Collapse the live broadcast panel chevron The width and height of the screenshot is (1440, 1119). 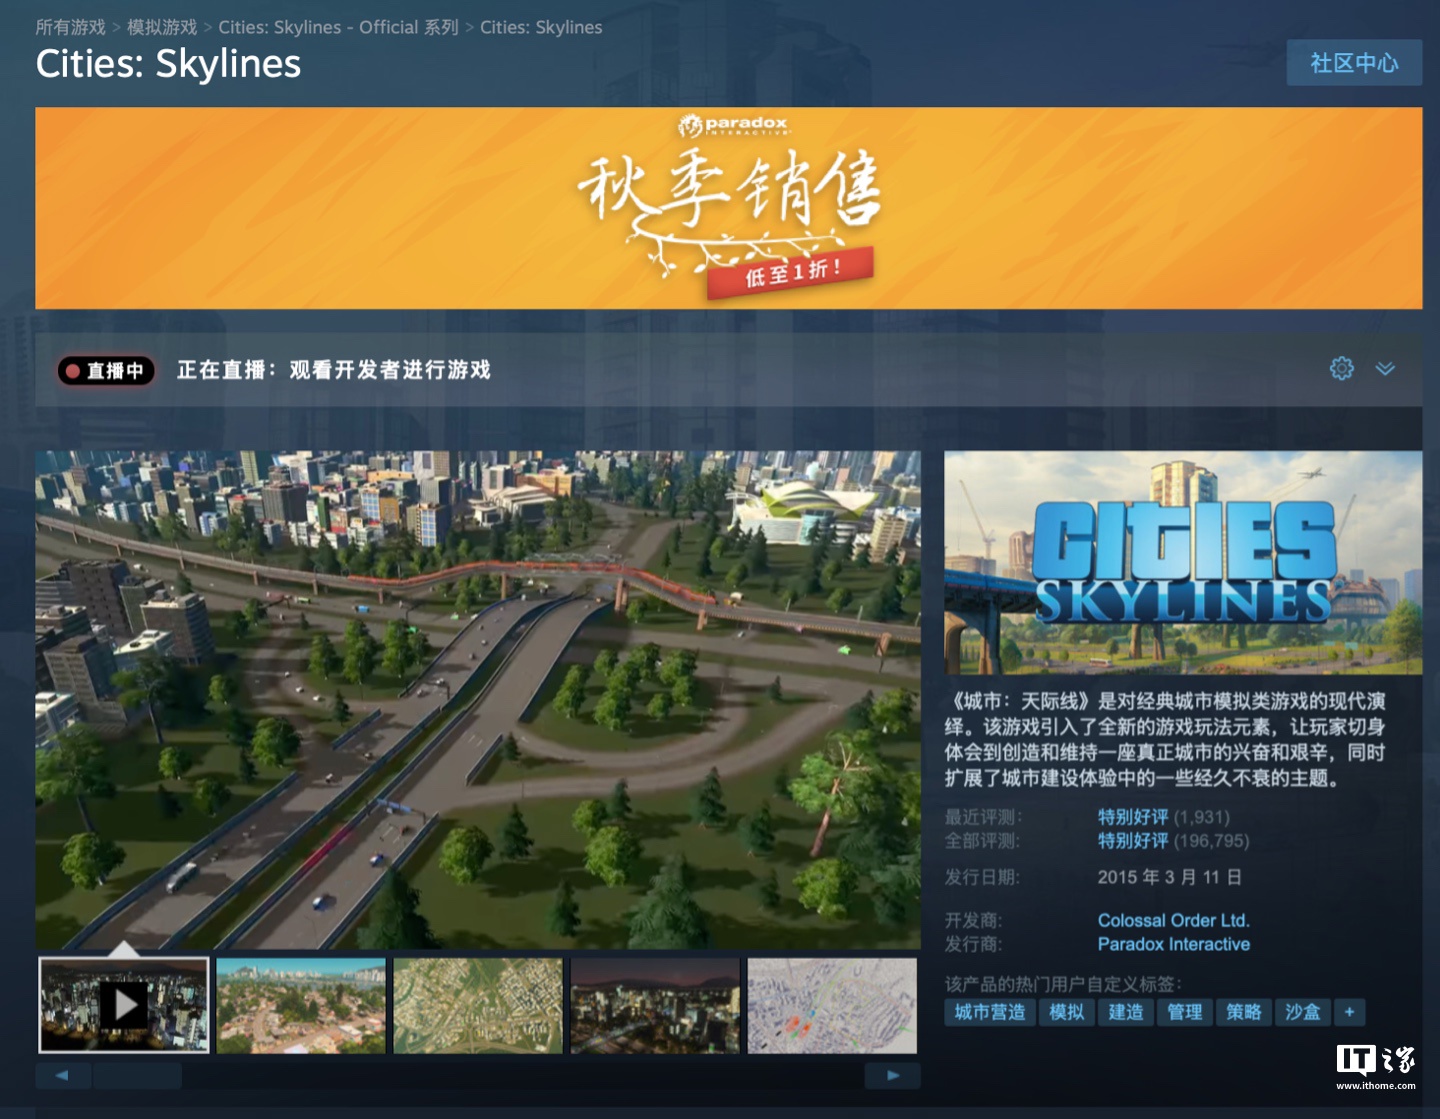tap(1385, 369)
